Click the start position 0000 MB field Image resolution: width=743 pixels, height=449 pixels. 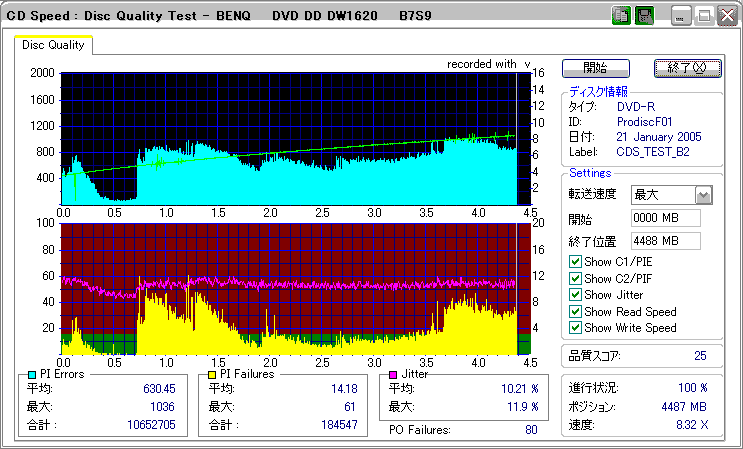point(665,218)
